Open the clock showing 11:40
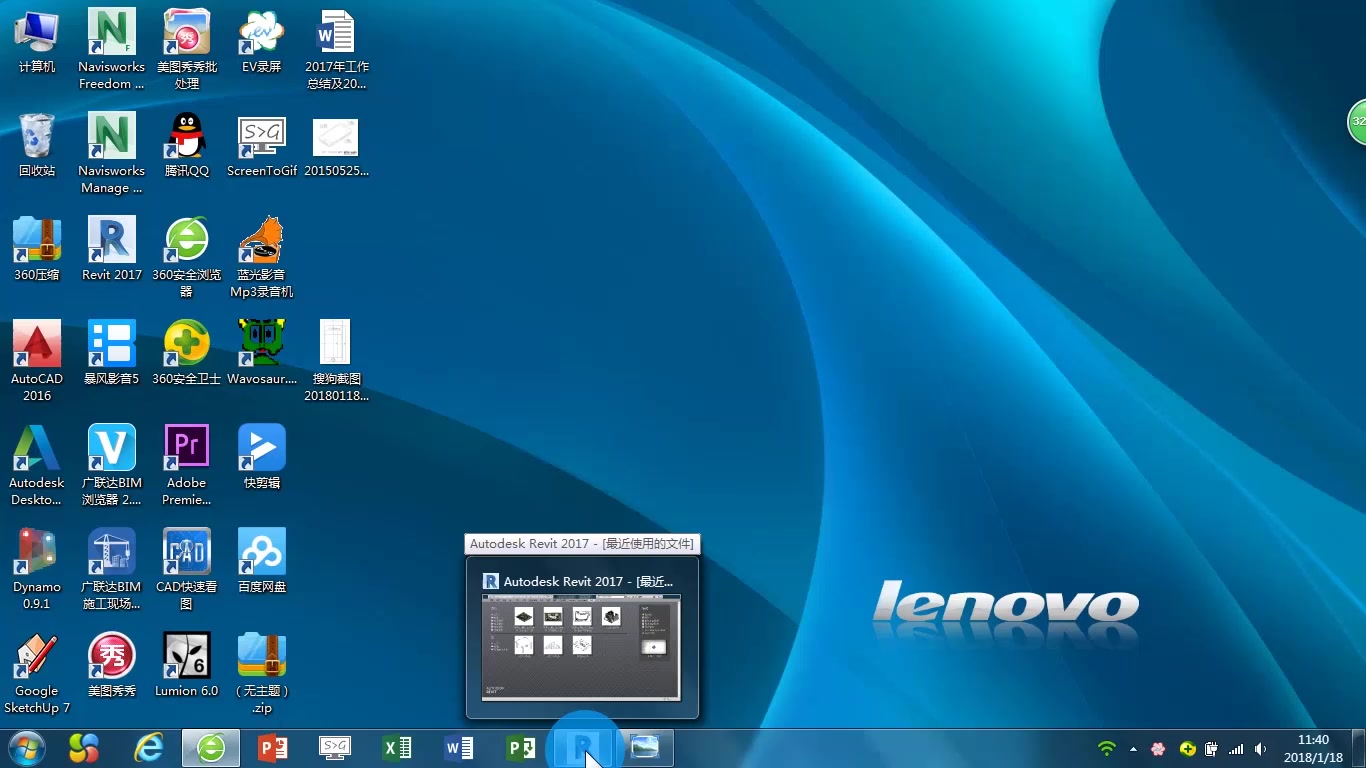Viewport: 1366px width, 768px height. pyautogui.click(x=1314, y=748)
